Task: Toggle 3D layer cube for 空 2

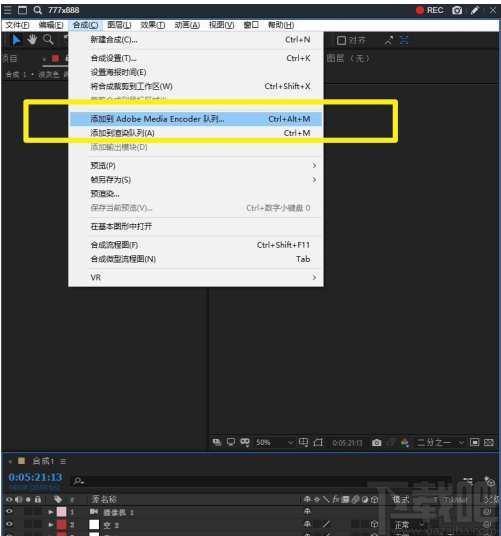Action: tap(374, 524)
